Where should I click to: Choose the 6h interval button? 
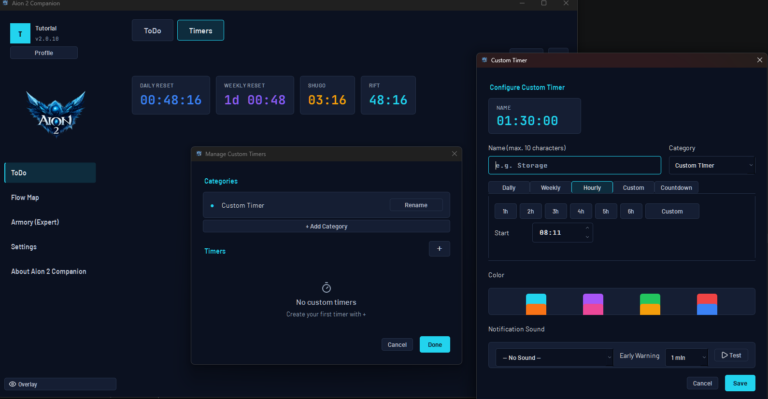pos(631,211)
